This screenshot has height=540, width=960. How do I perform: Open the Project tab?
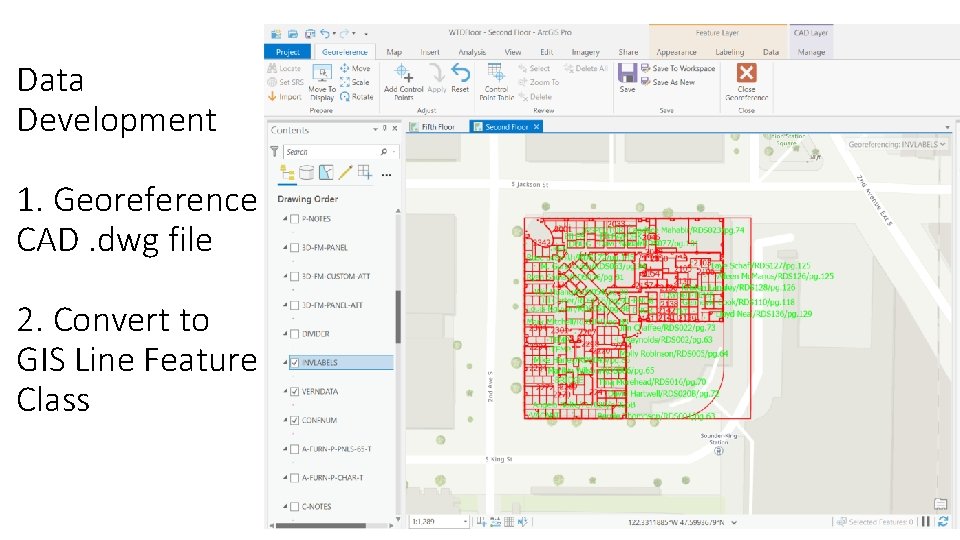(288, 52)
